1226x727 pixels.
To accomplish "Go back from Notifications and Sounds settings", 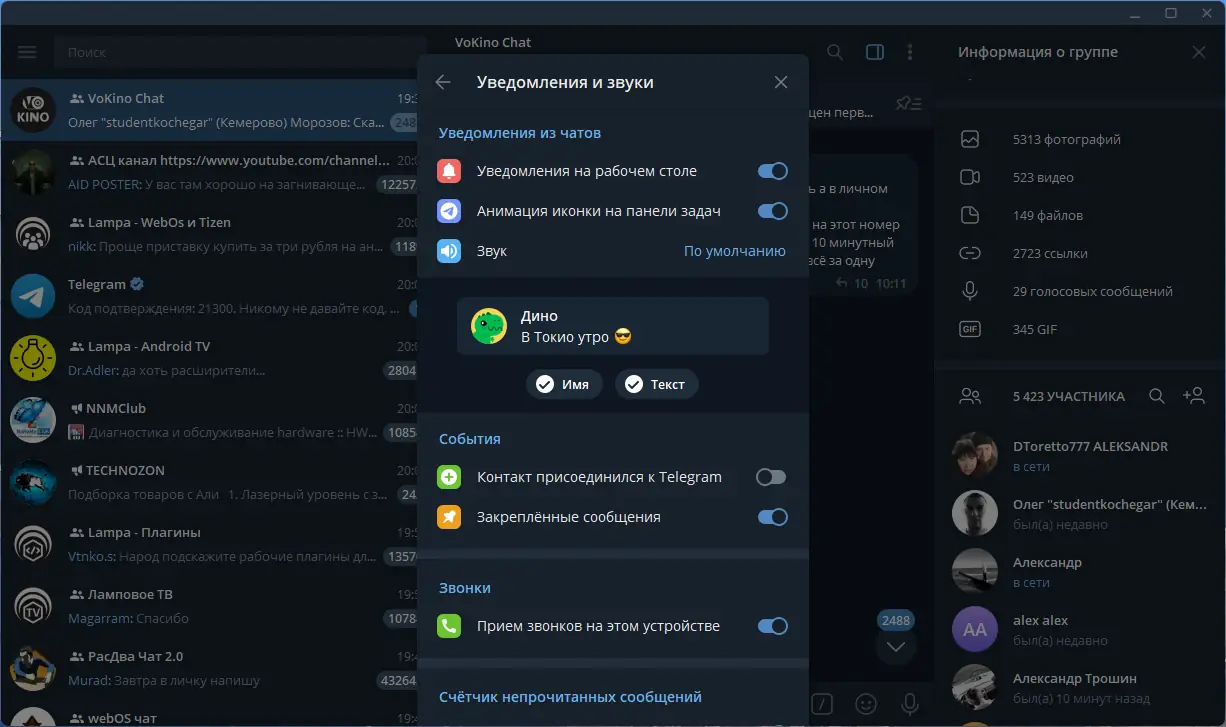I will point(443,82).
